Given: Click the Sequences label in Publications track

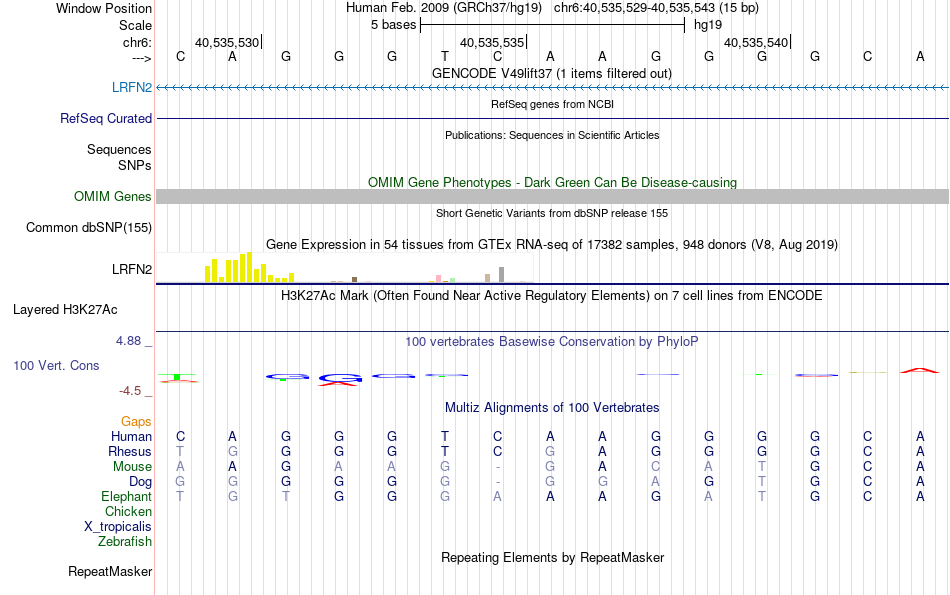Looking at the screenshot, I should [x=119, y=149].
